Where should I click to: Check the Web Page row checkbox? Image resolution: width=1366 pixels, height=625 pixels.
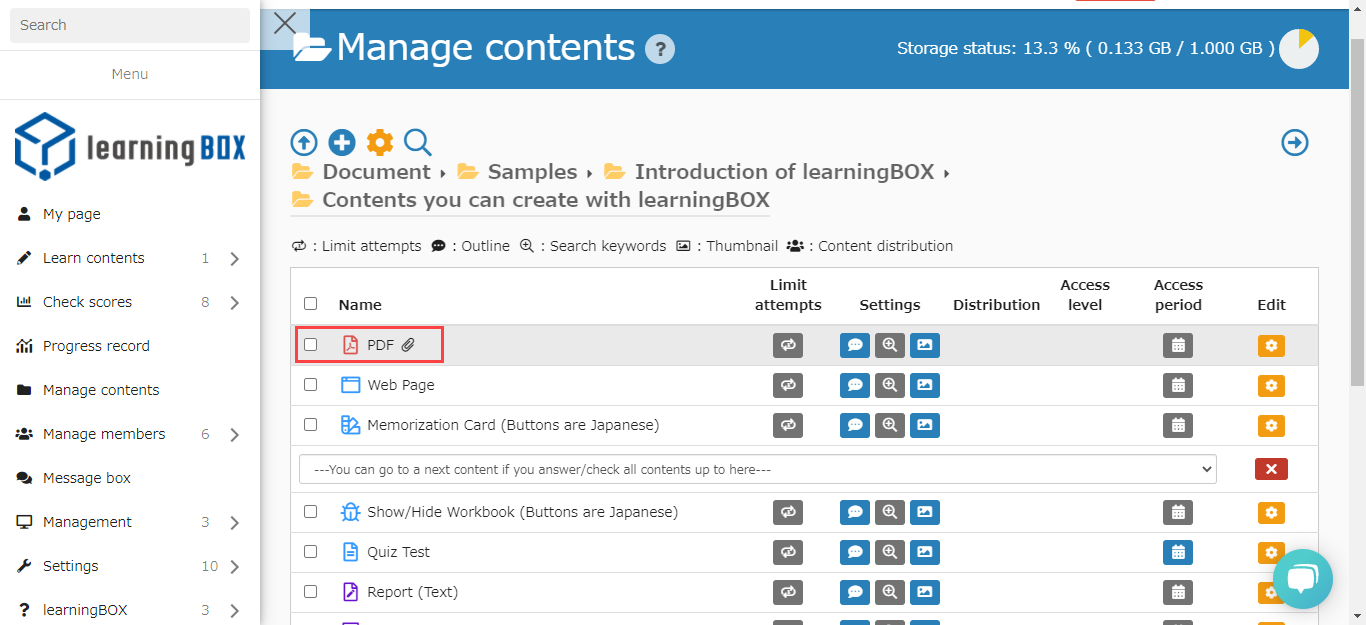[311, 385]
